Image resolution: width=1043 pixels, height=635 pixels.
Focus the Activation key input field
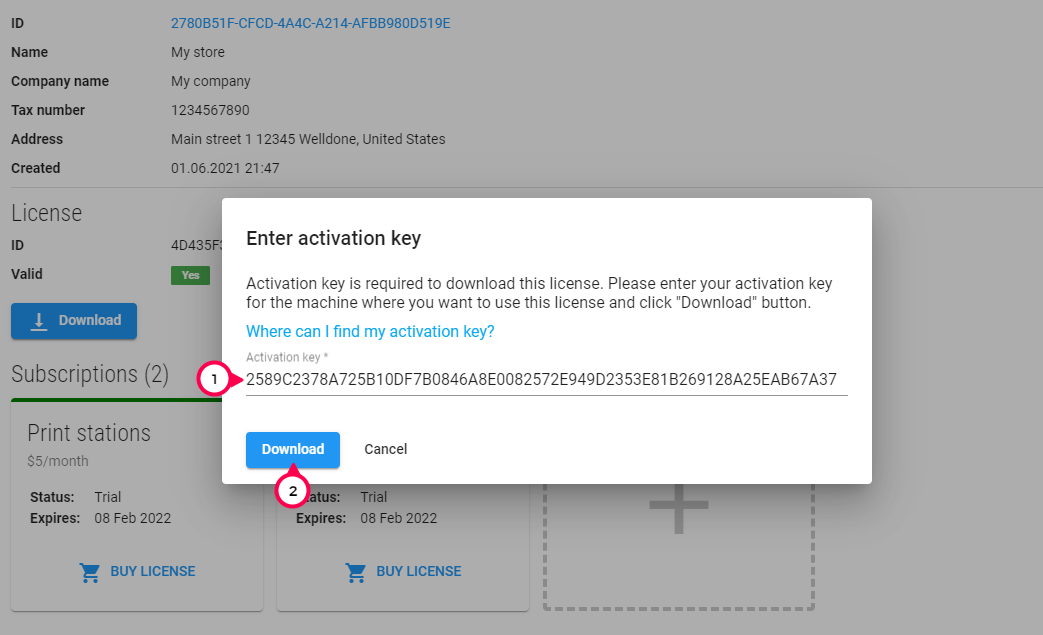point(546,380)
